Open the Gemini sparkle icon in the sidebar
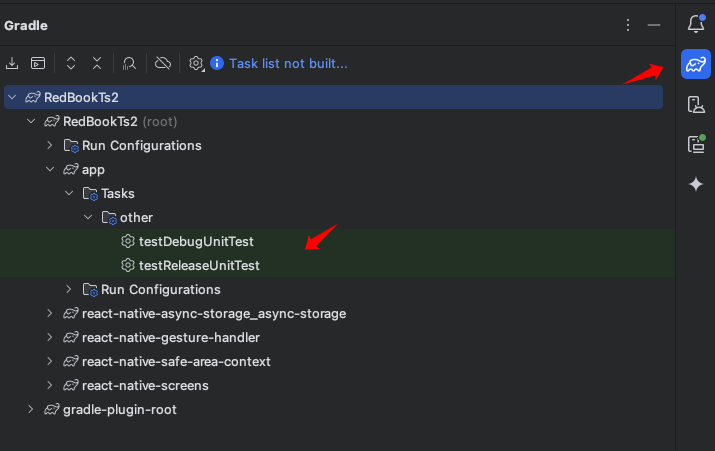The height and width of the screenshot is (451, 715). [696, 184]
